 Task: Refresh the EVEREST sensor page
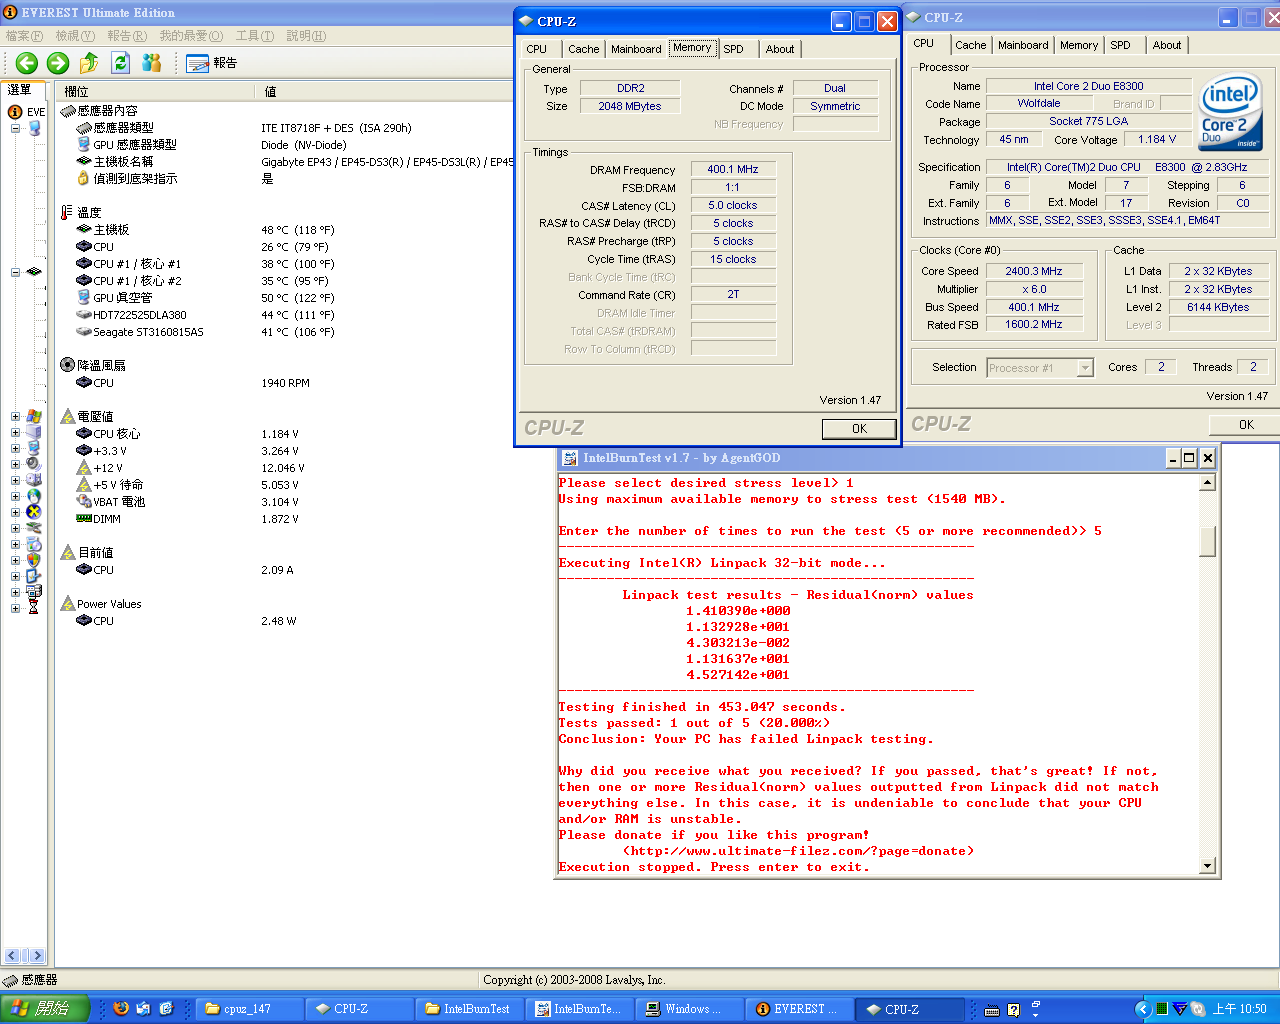pyautogui.click(x=120, y=63)
